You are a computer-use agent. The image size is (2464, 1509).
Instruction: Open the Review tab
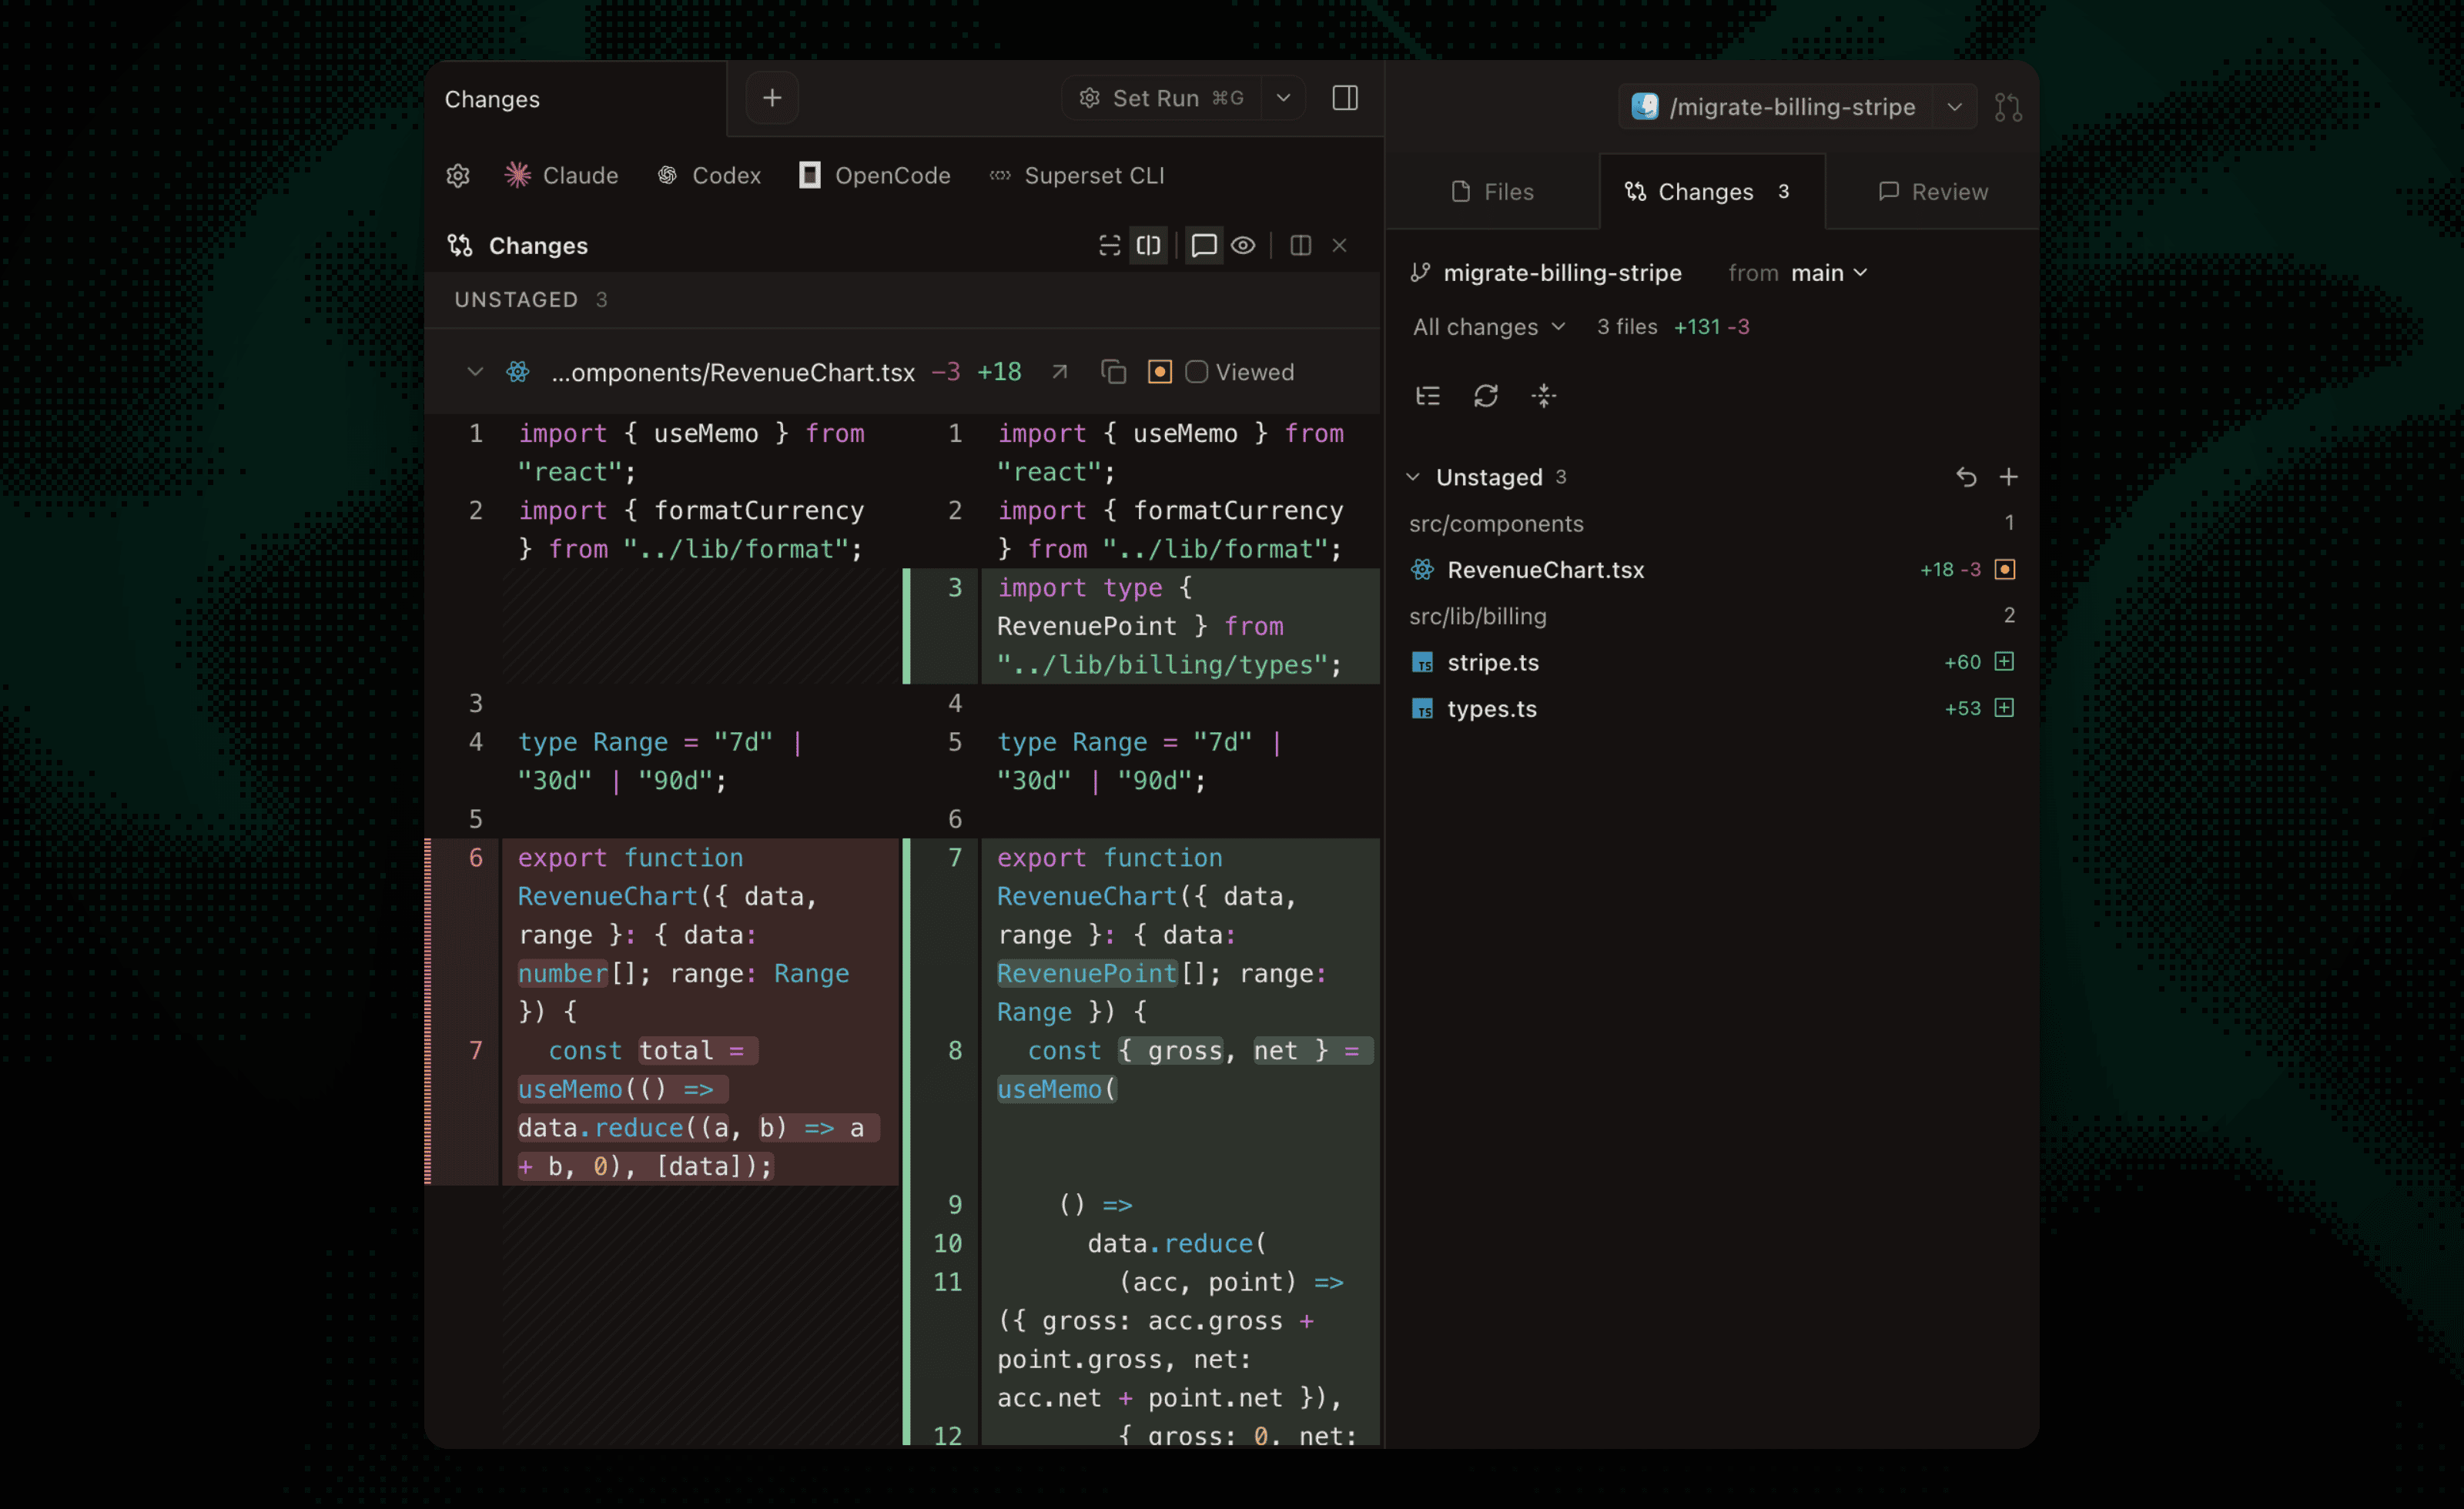(1933, 191)
